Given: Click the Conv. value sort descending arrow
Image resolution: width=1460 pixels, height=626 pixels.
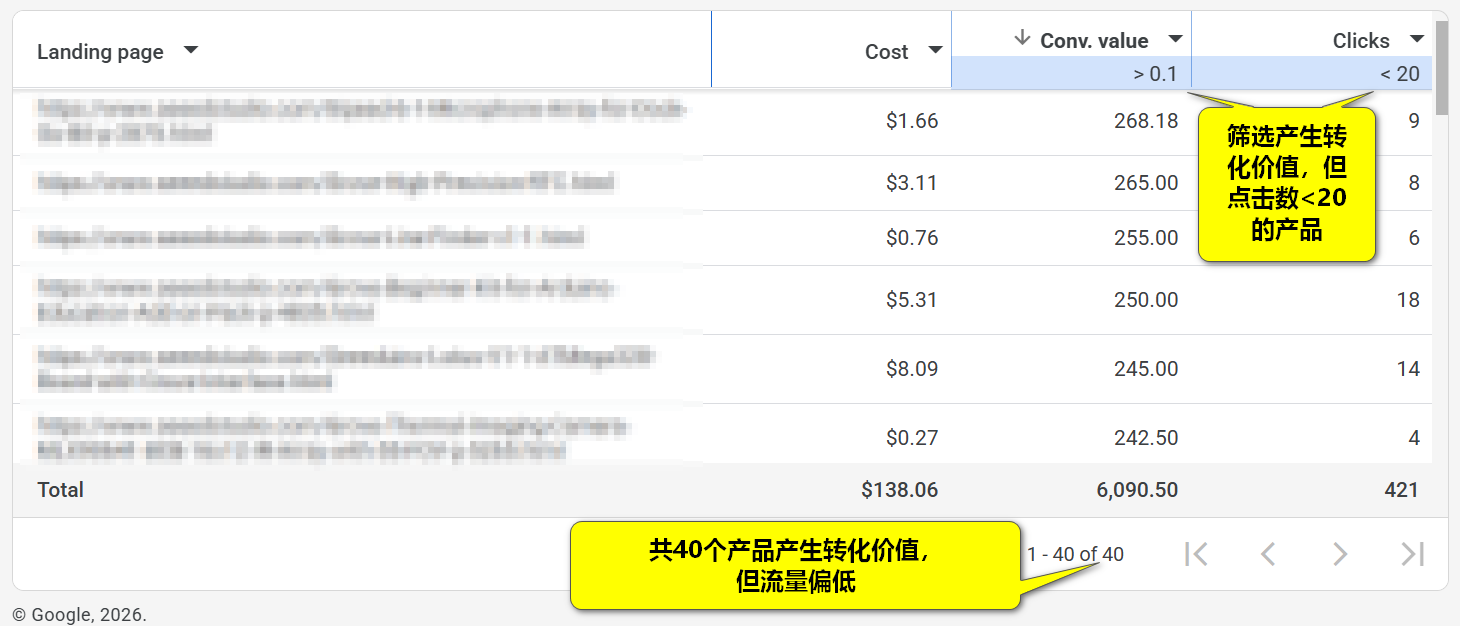Looking at the screenshot, I should [x=1021, y=38].
